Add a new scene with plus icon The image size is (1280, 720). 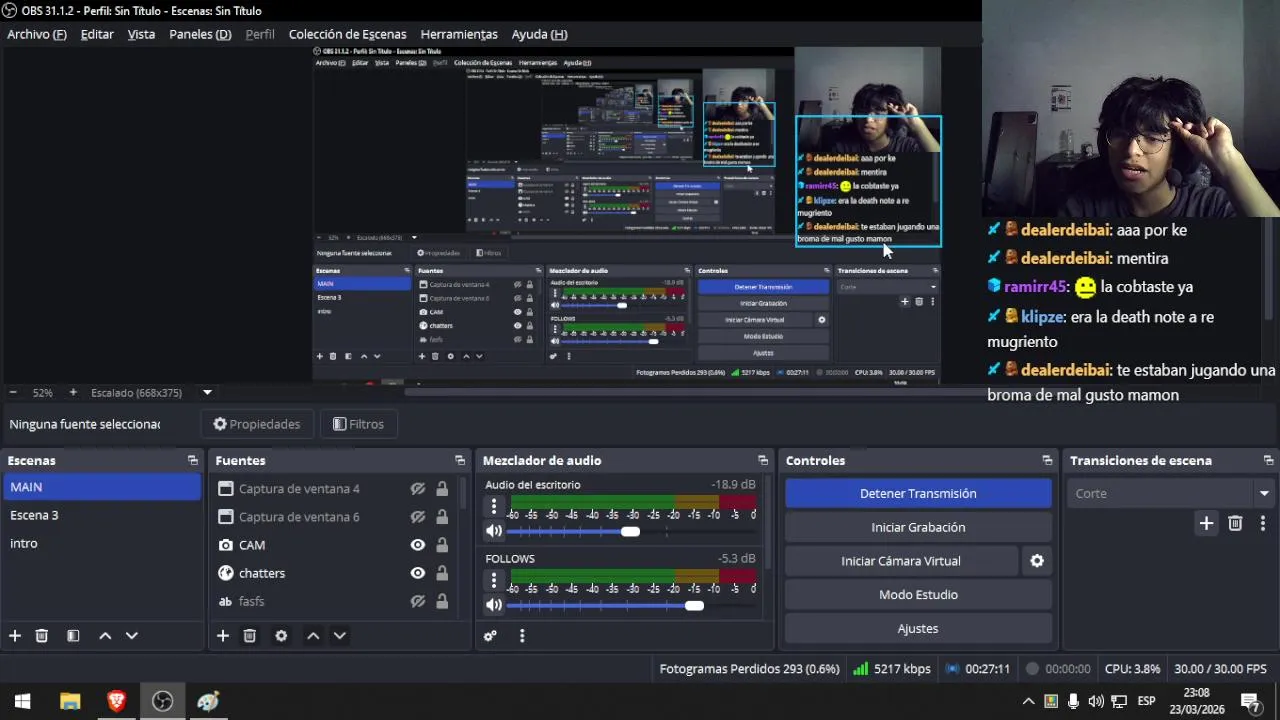[15, 636]
